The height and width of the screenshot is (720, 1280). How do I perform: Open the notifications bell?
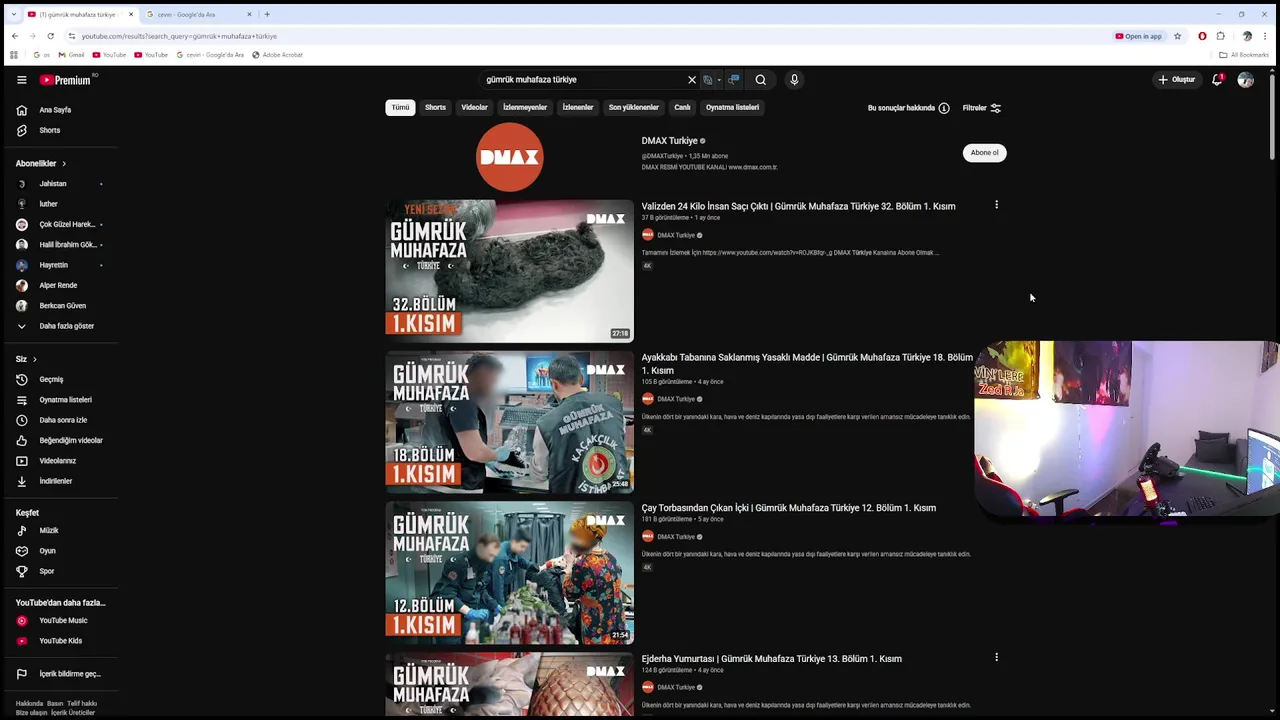1217,80
